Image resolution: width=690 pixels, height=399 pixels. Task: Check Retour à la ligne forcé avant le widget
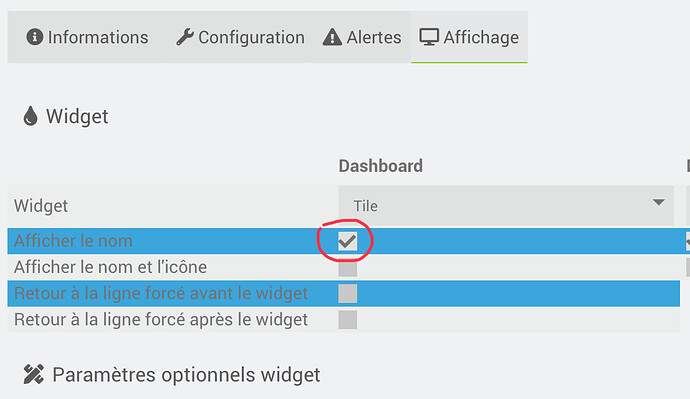[348, 293]
